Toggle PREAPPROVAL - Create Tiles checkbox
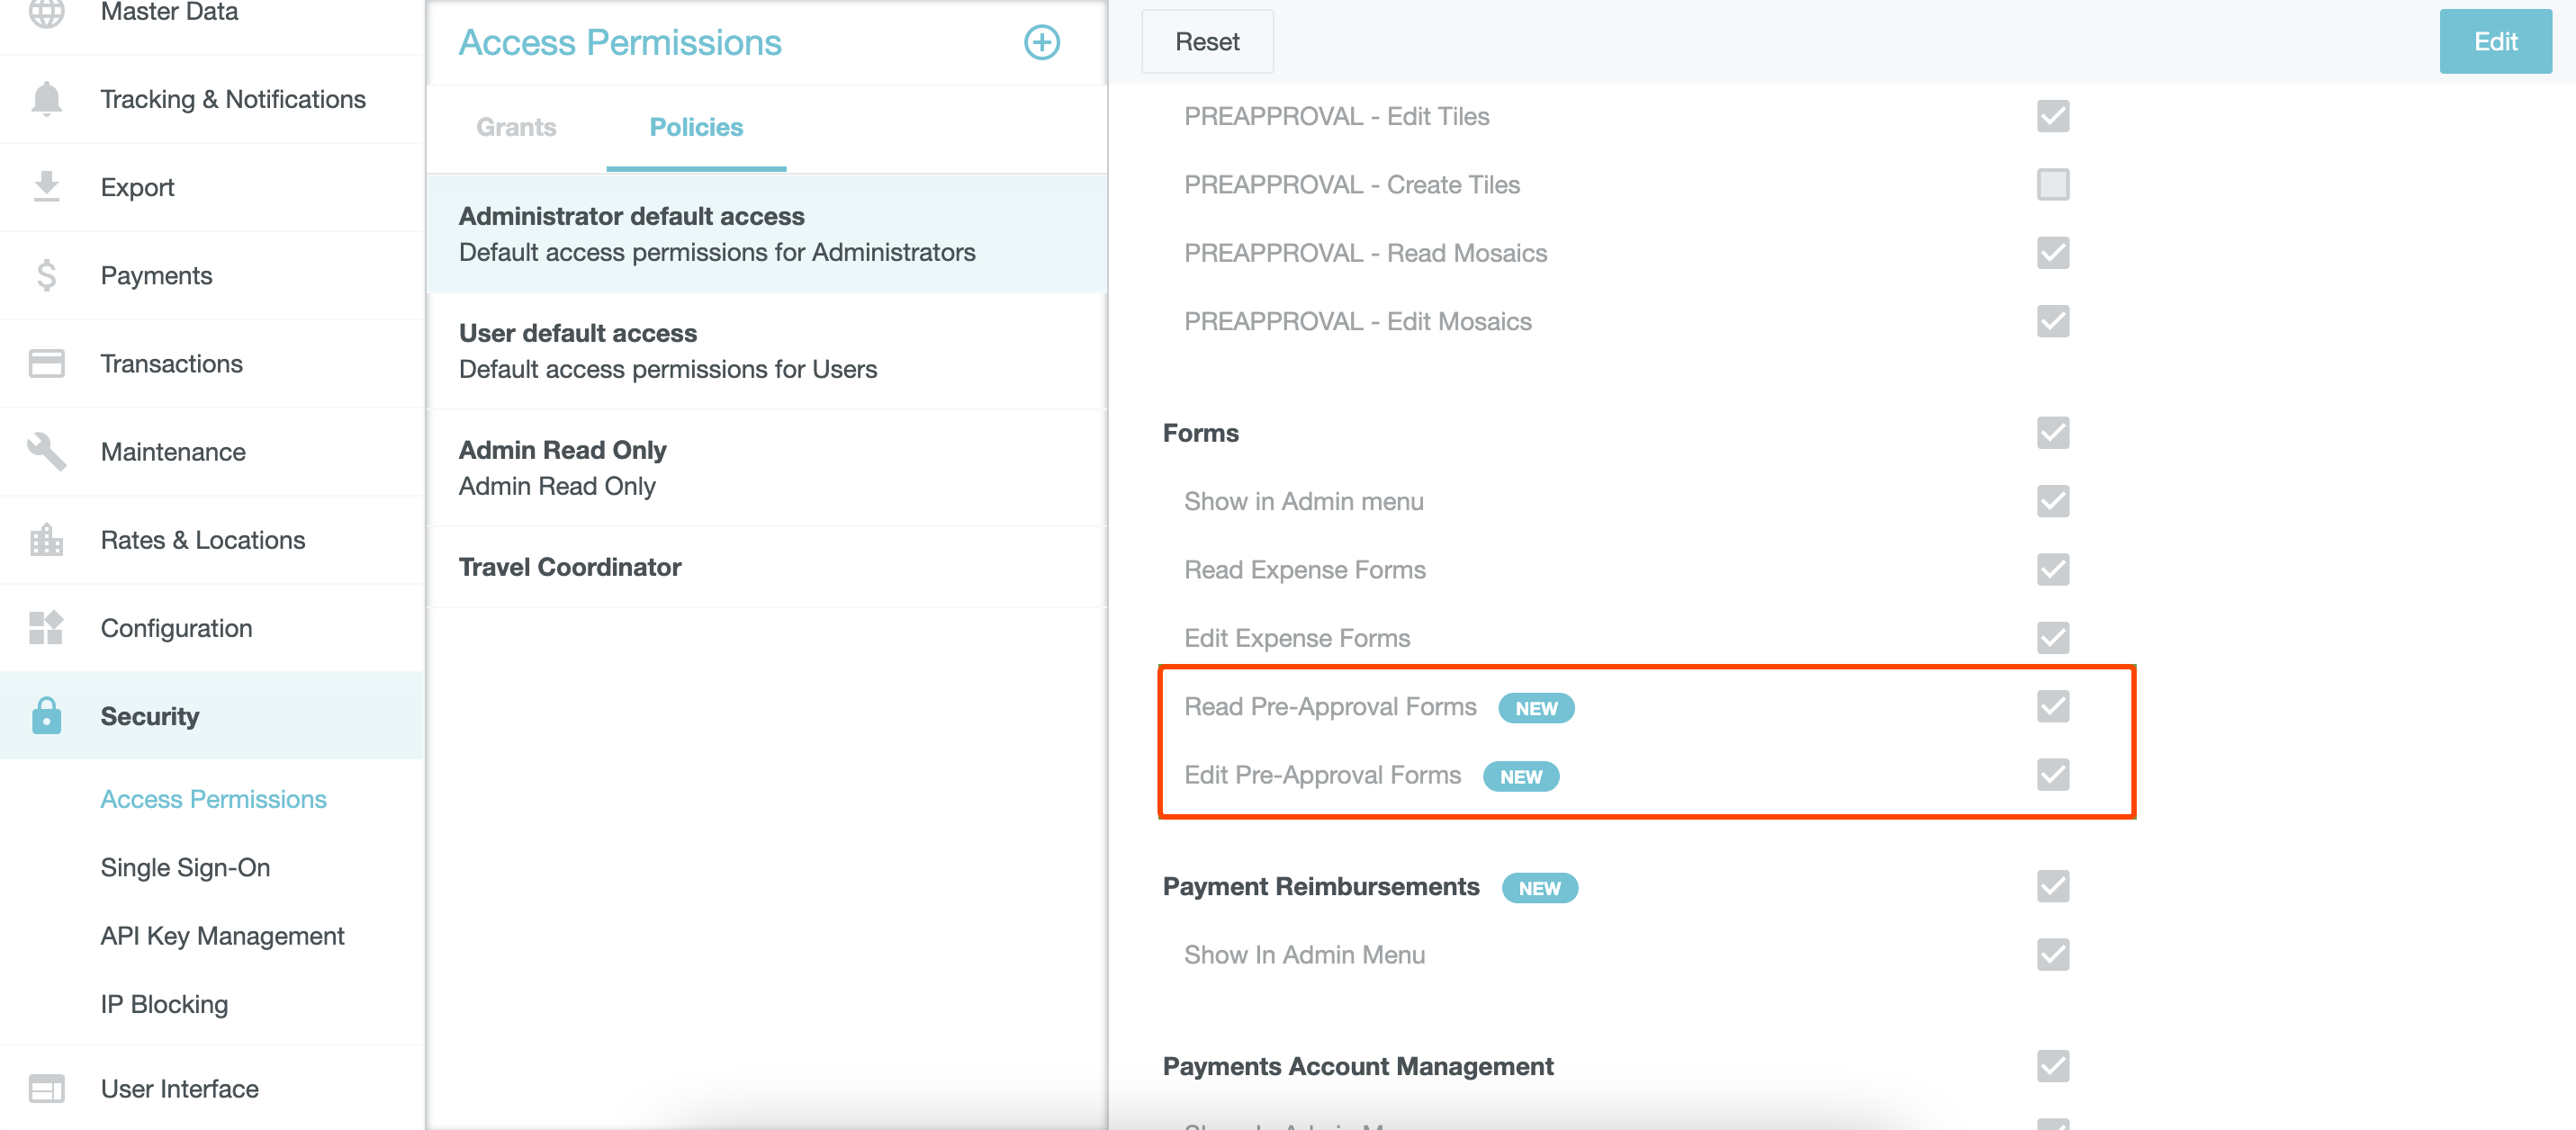The image size is (2576, 1130). tap(2052, 185)
